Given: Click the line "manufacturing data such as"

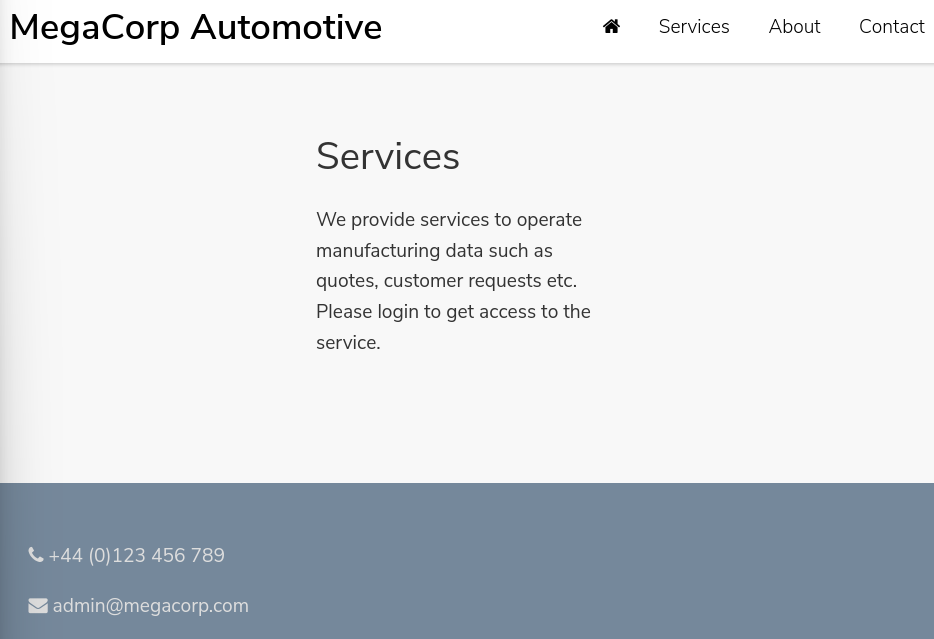Looking at the screenshot, I should (434, 251).
